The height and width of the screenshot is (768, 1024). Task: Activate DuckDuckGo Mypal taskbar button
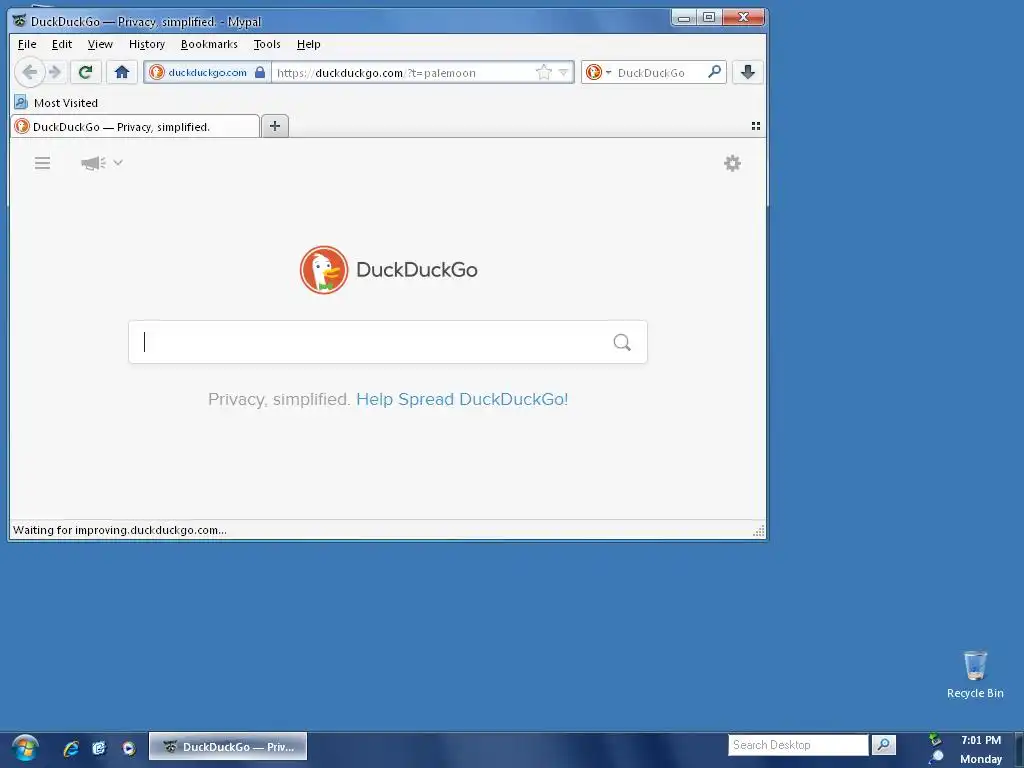pos(228,746)
